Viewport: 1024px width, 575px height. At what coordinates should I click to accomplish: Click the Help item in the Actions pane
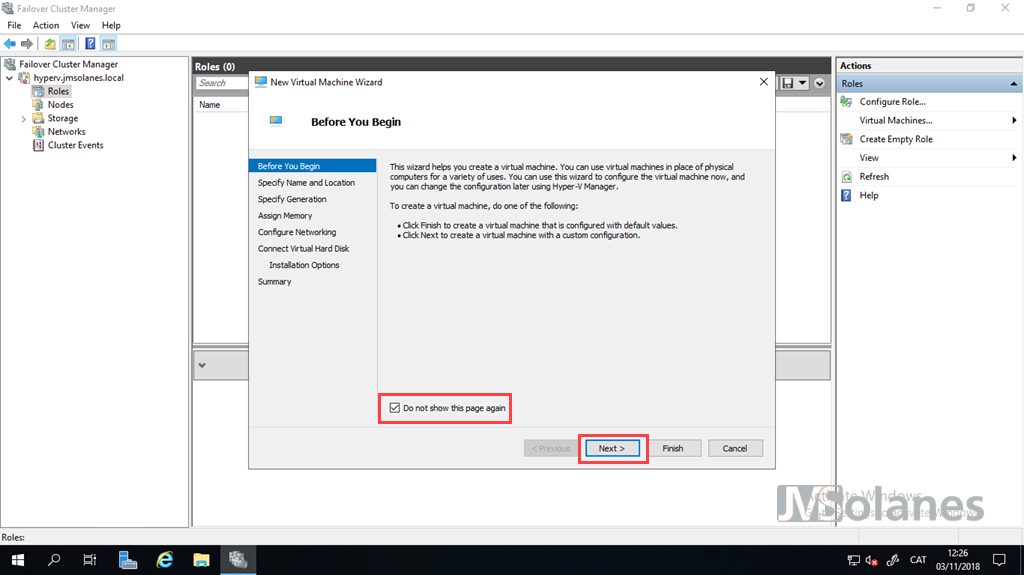tap(869, 195)
